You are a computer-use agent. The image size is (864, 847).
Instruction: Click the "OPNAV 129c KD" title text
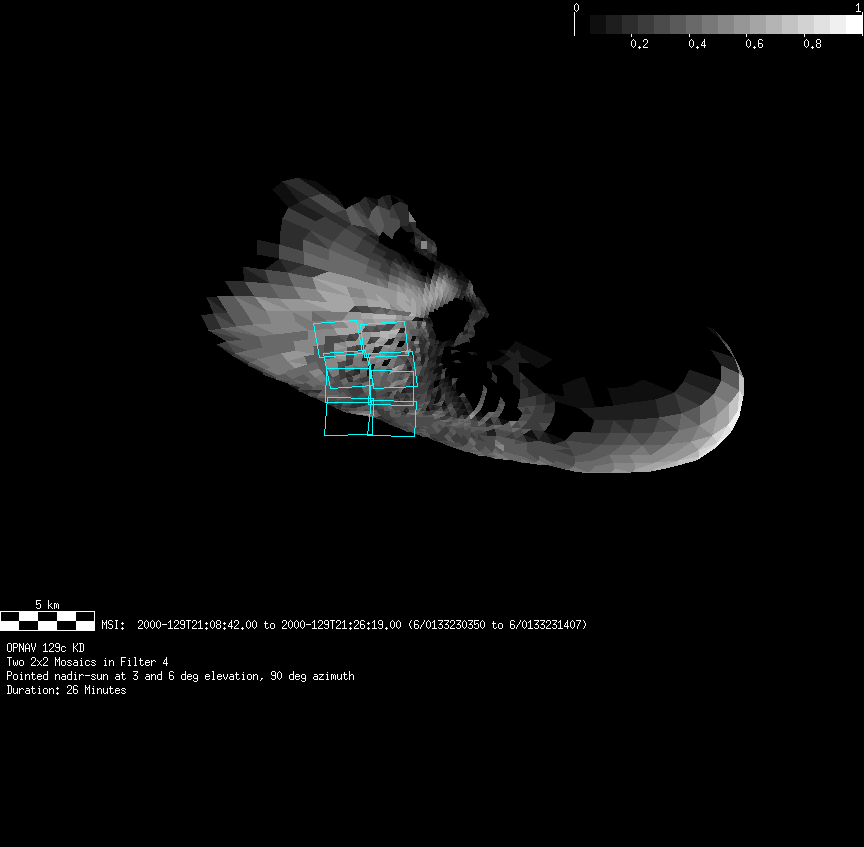click(x=45, y=648)
